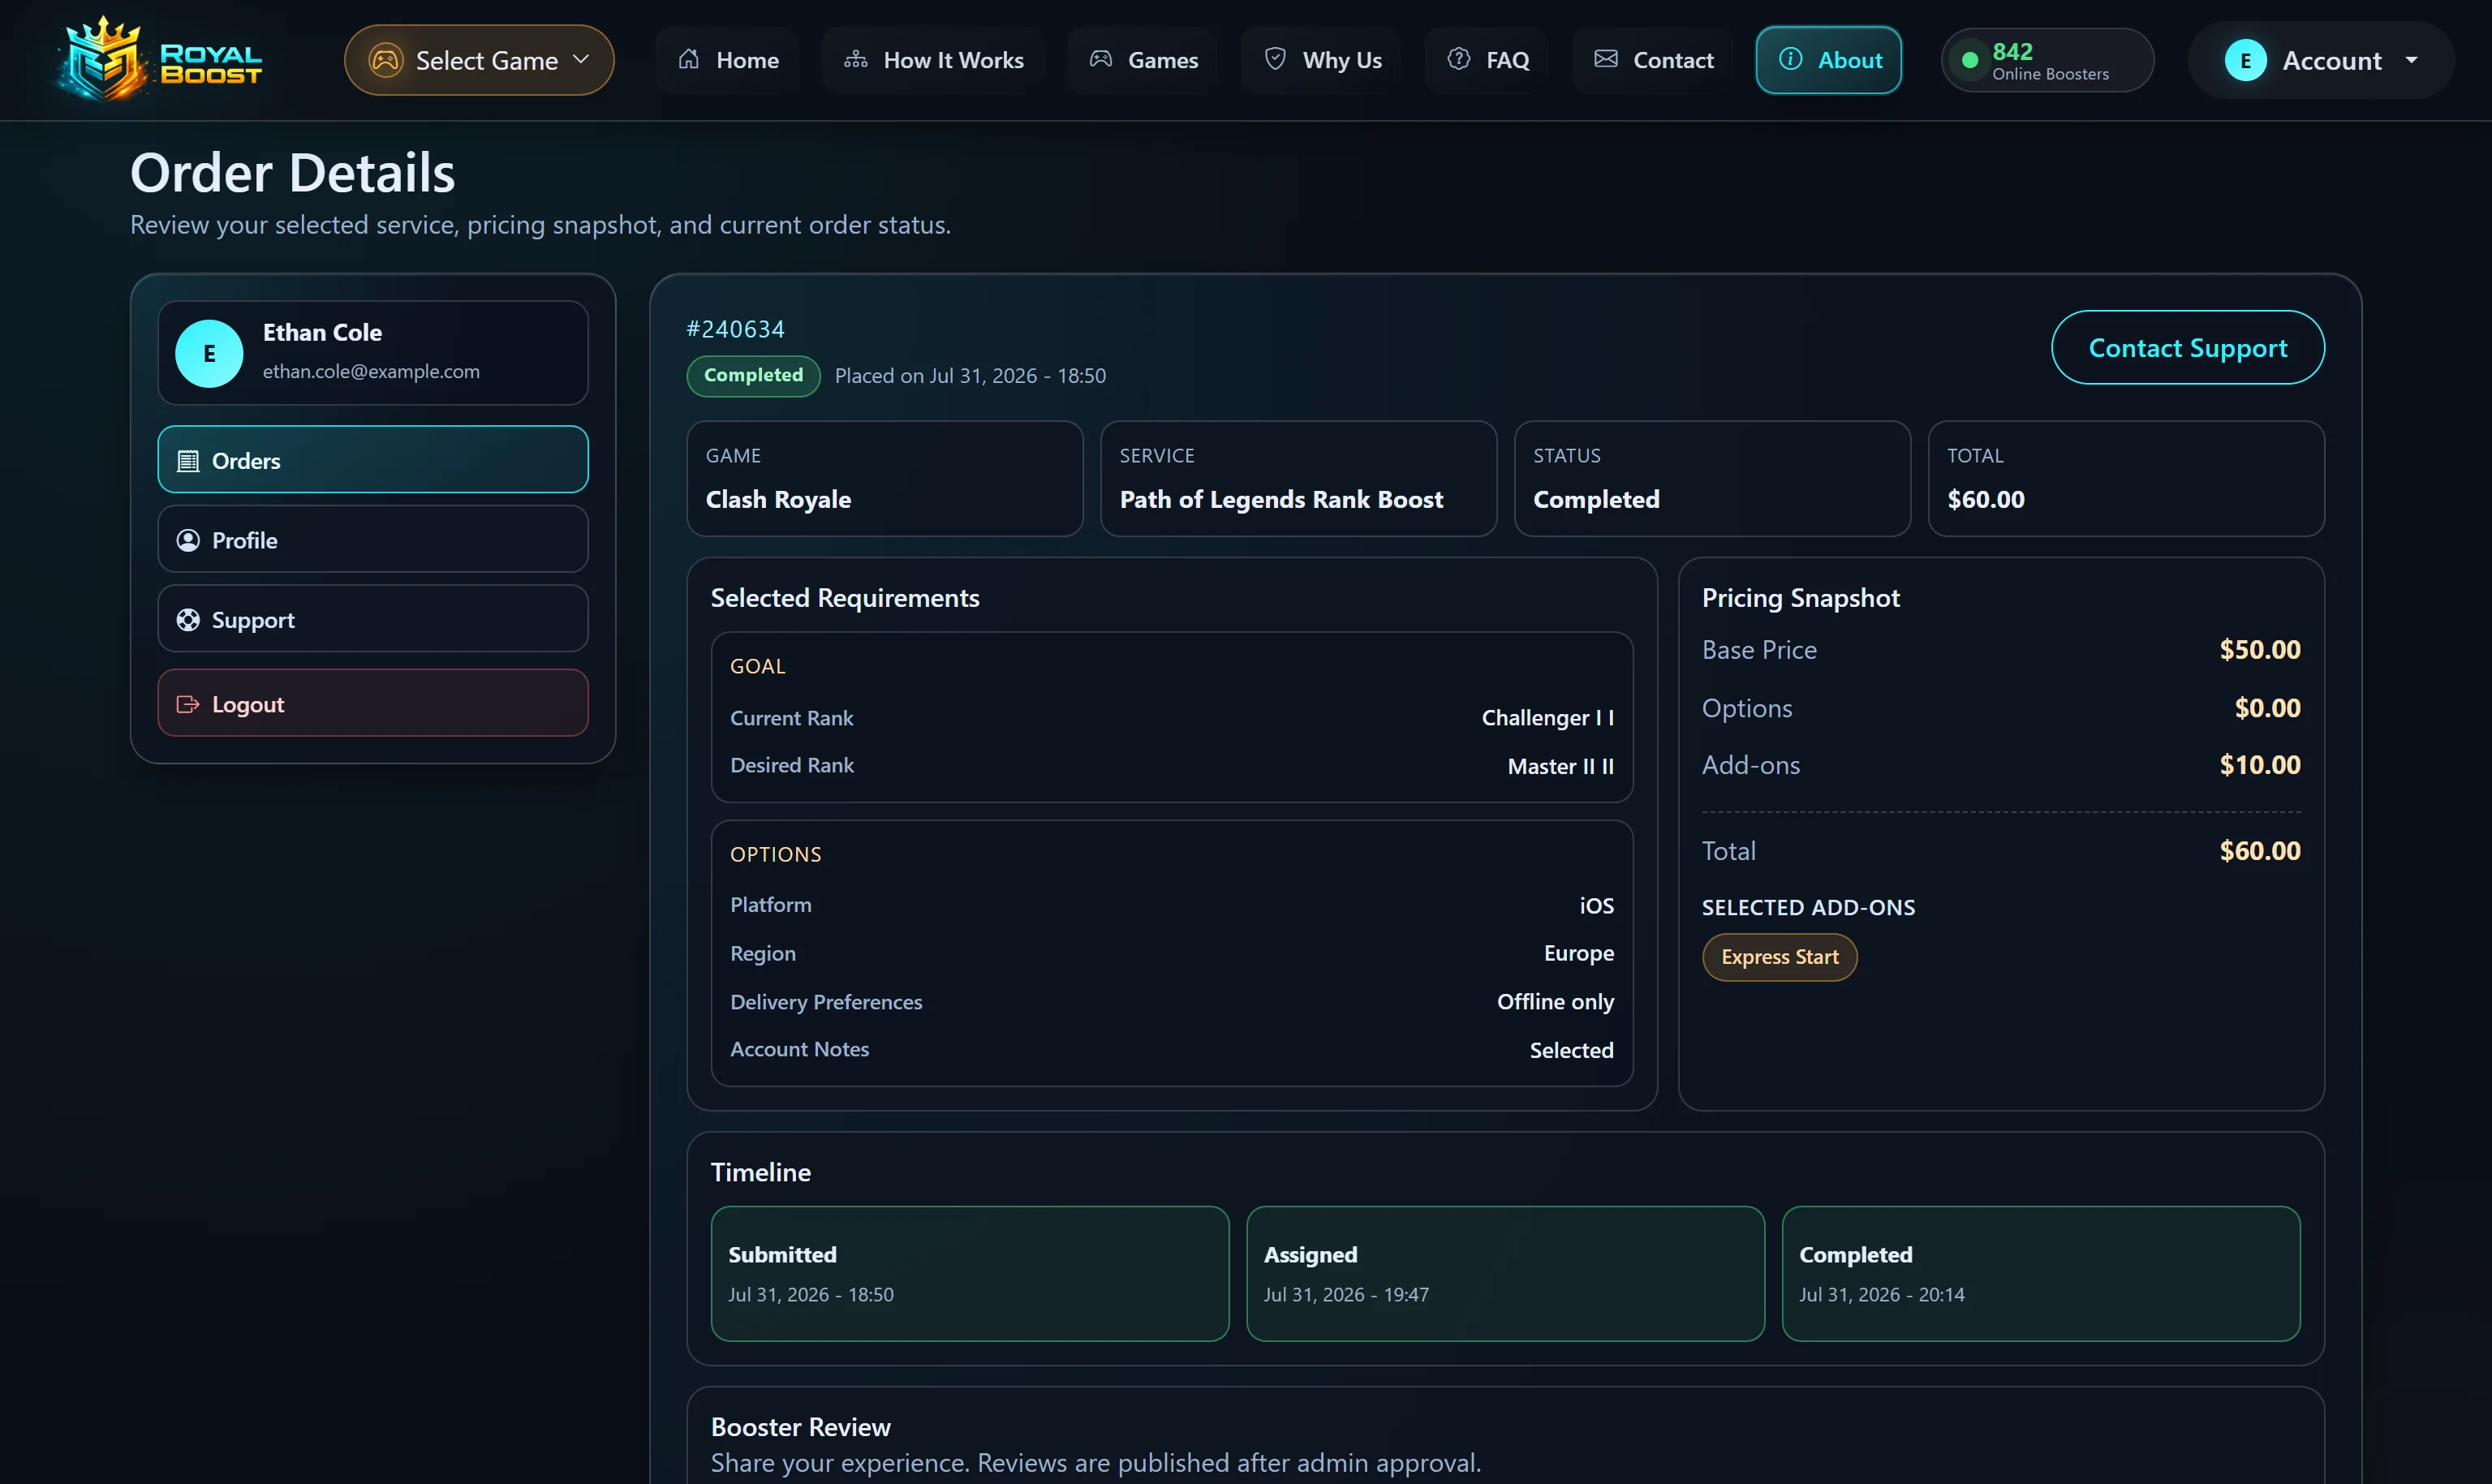Click the lifebuoy icon beside Support
The height and width of the screenshot is (1484, 2492).
pyautogui.click(x=188, y=620)
